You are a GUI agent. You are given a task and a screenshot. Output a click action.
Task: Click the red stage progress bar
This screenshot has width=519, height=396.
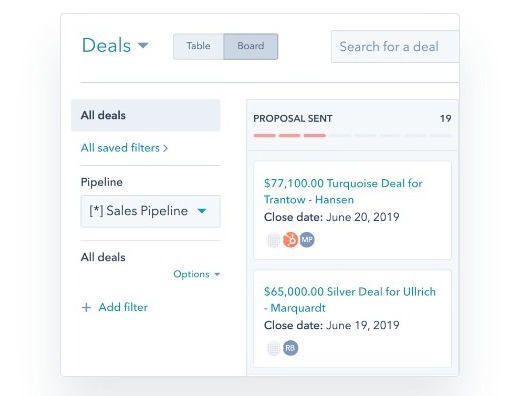click(x=289, y=135)
